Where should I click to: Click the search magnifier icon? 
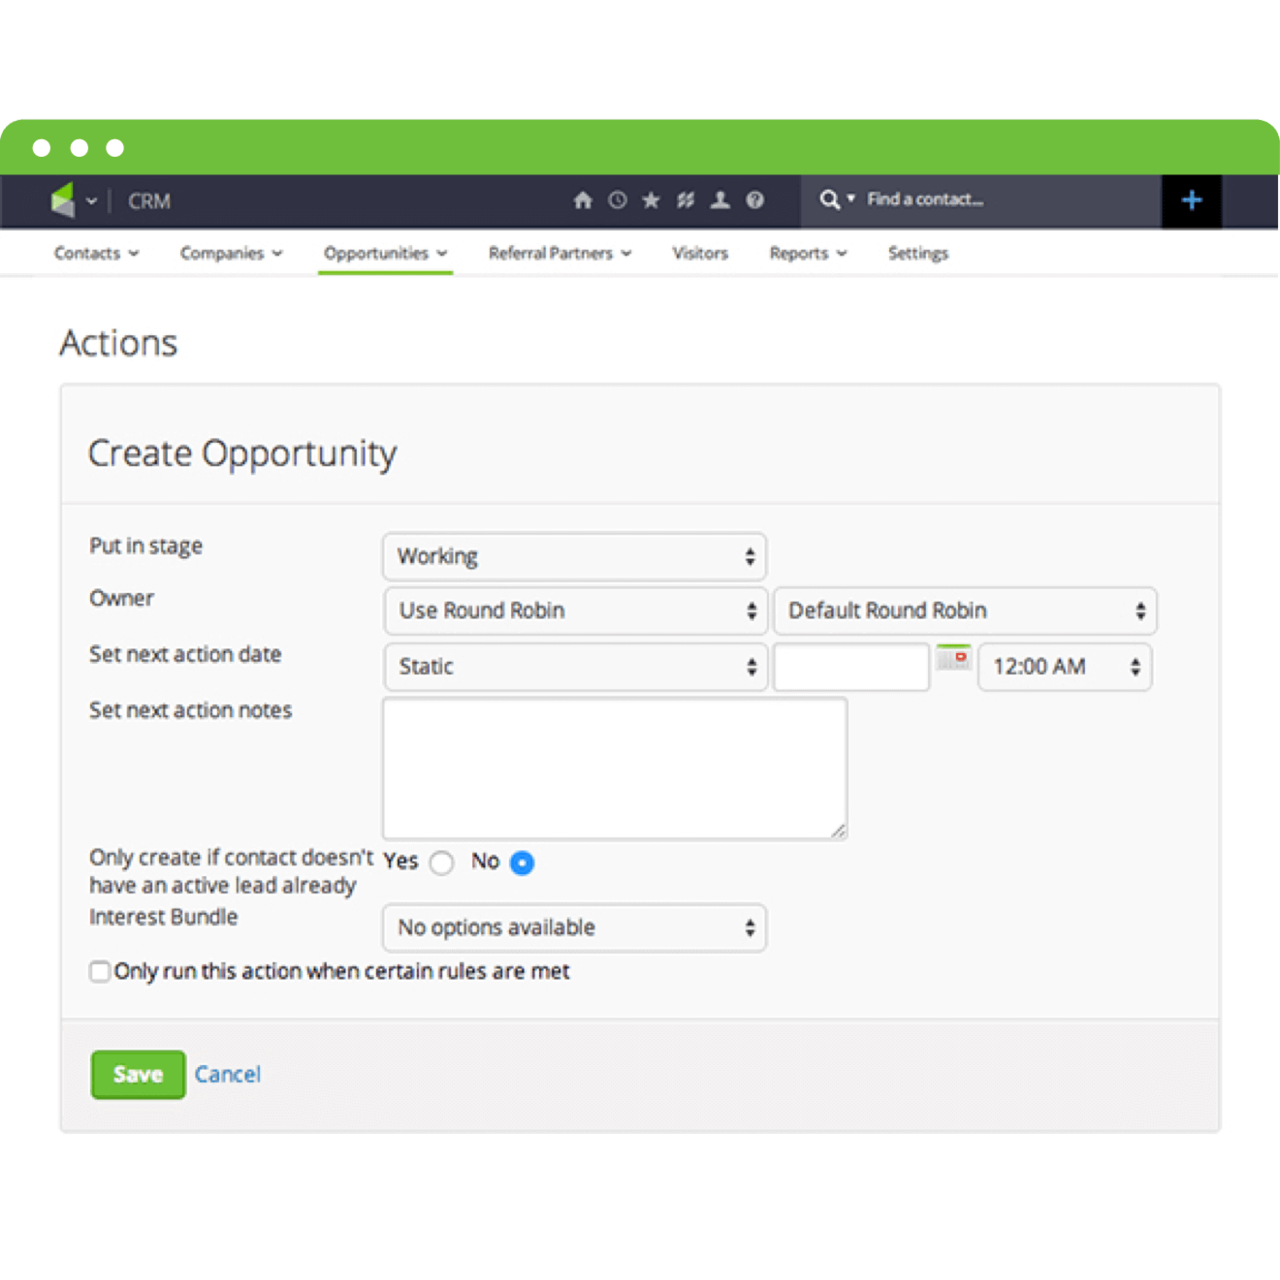click(x=829, y=200)
